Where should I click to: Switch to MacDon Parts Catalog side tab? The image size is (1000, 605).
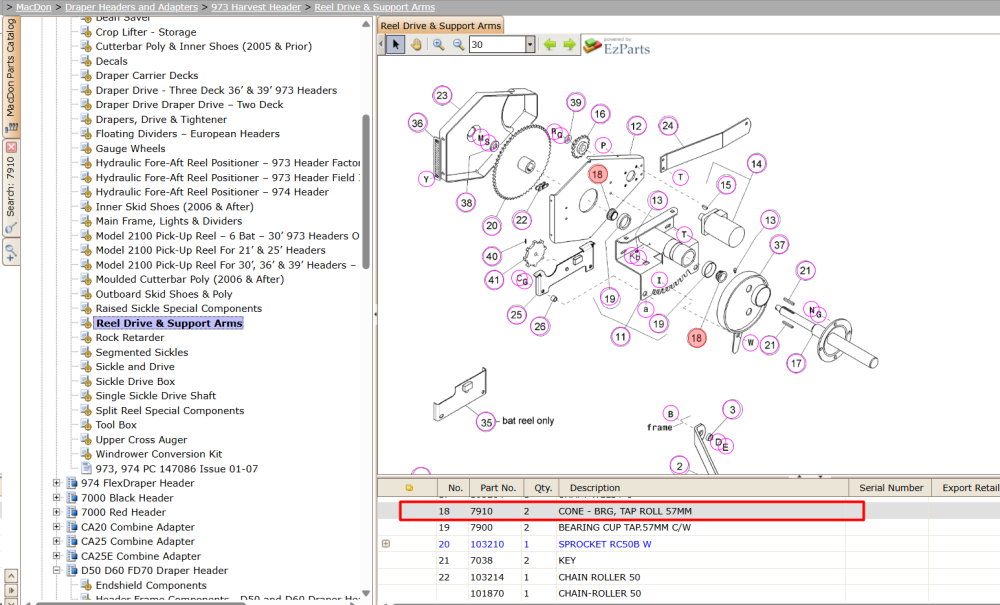(x=11, y=75)
